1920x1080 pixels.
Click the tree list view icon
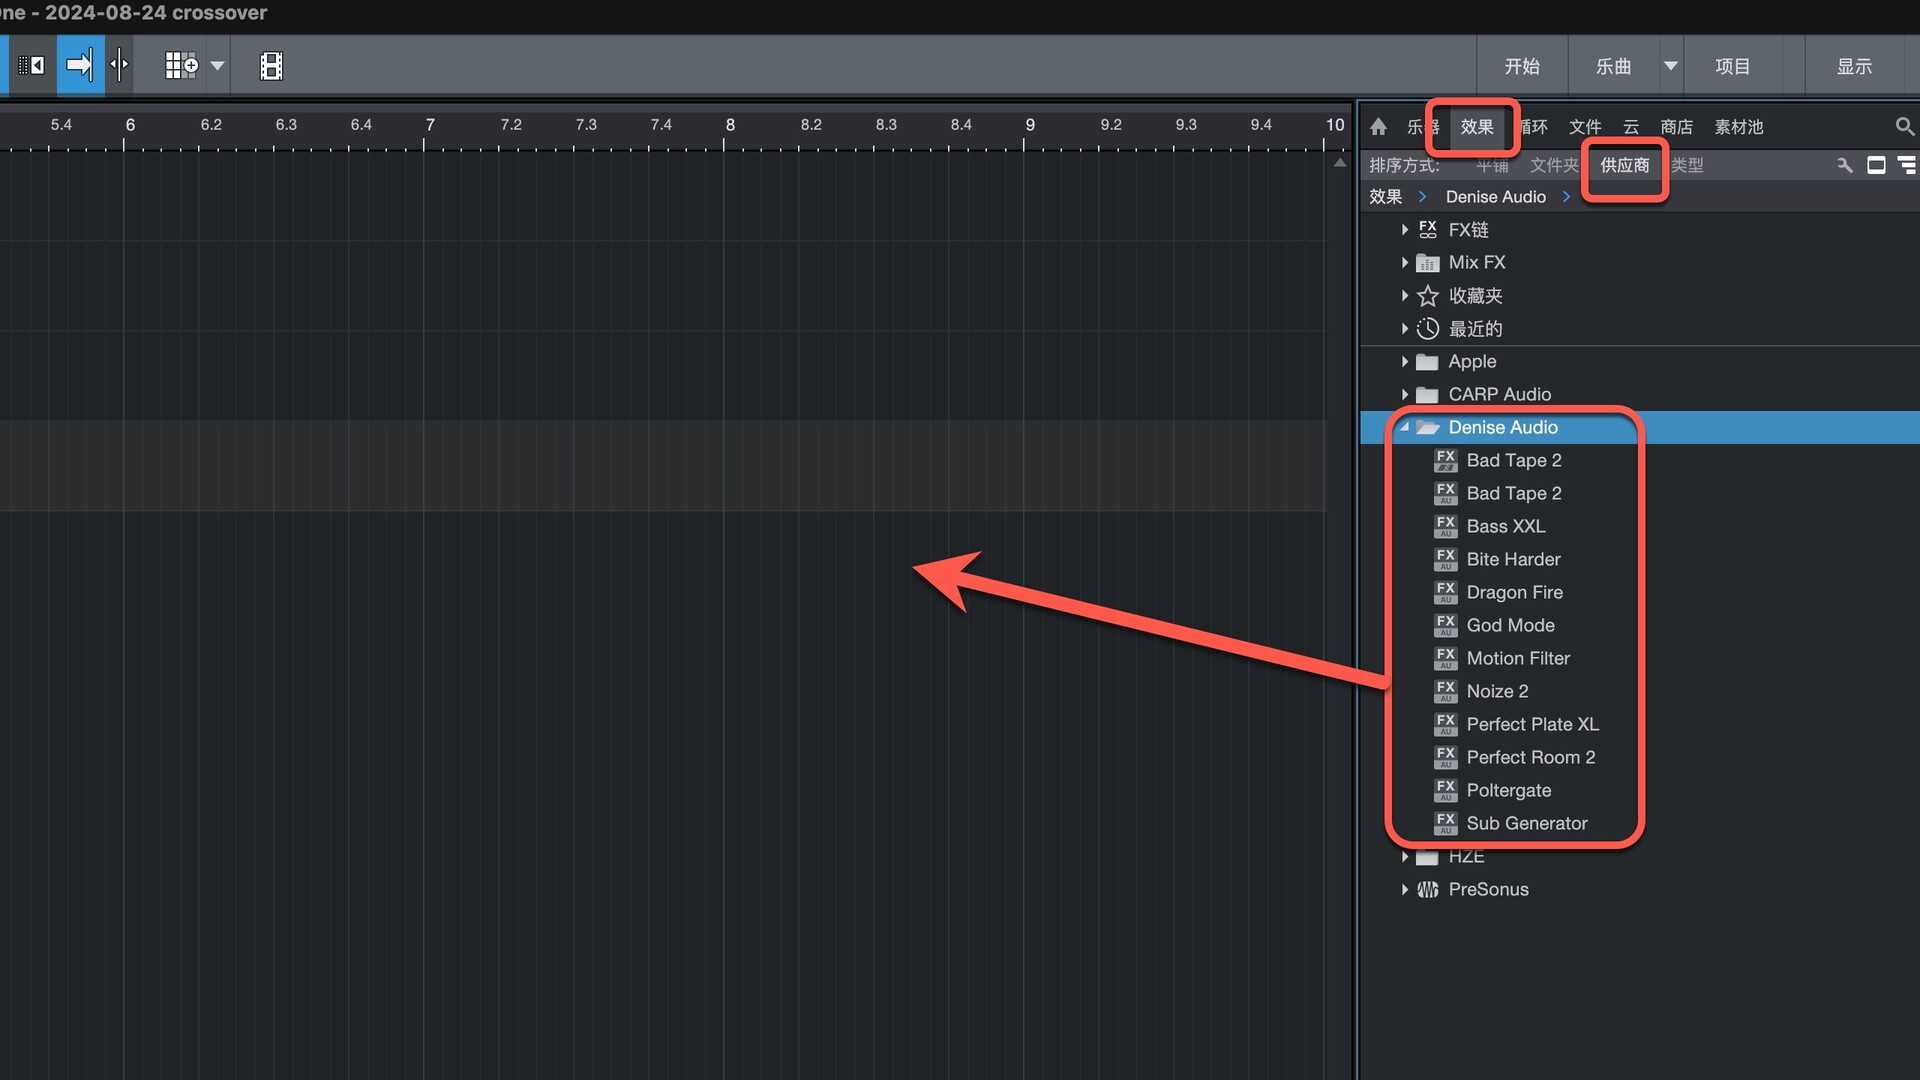[x=1907, y=165]
